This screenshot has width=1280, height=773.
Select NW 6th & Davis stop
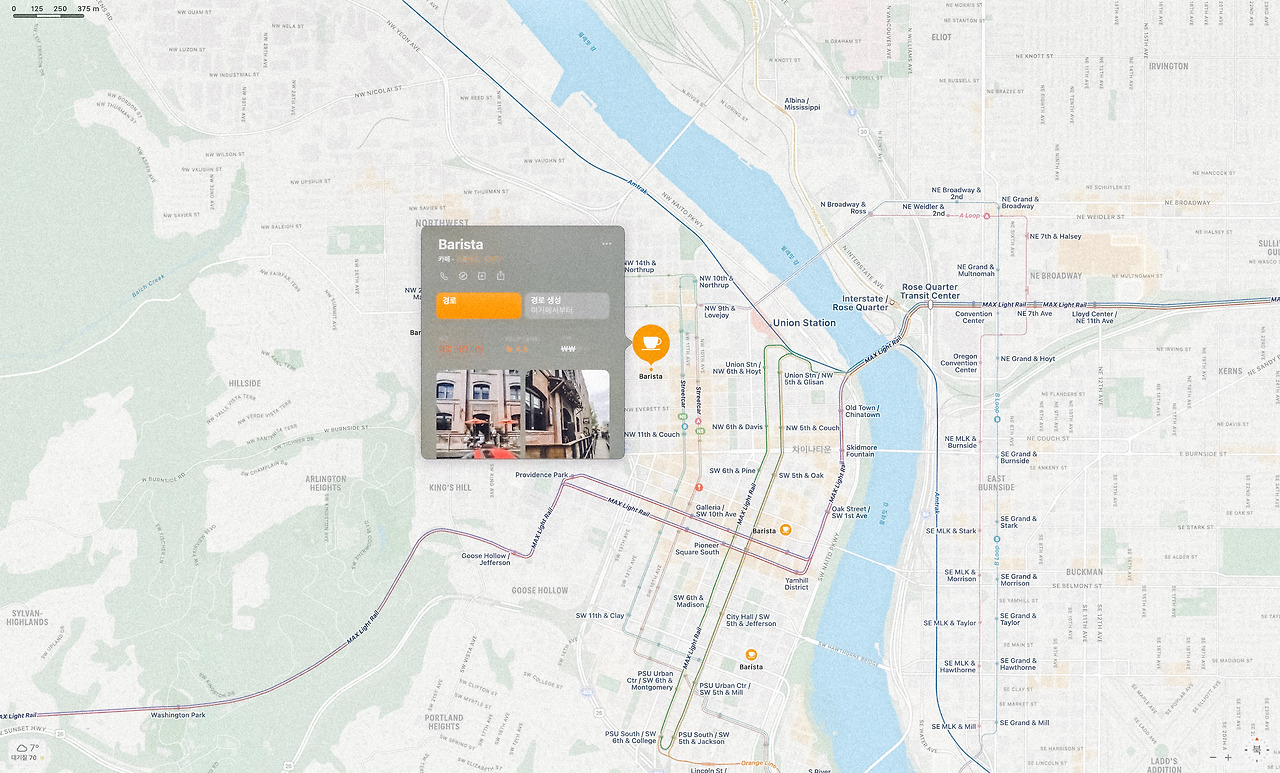738,427
